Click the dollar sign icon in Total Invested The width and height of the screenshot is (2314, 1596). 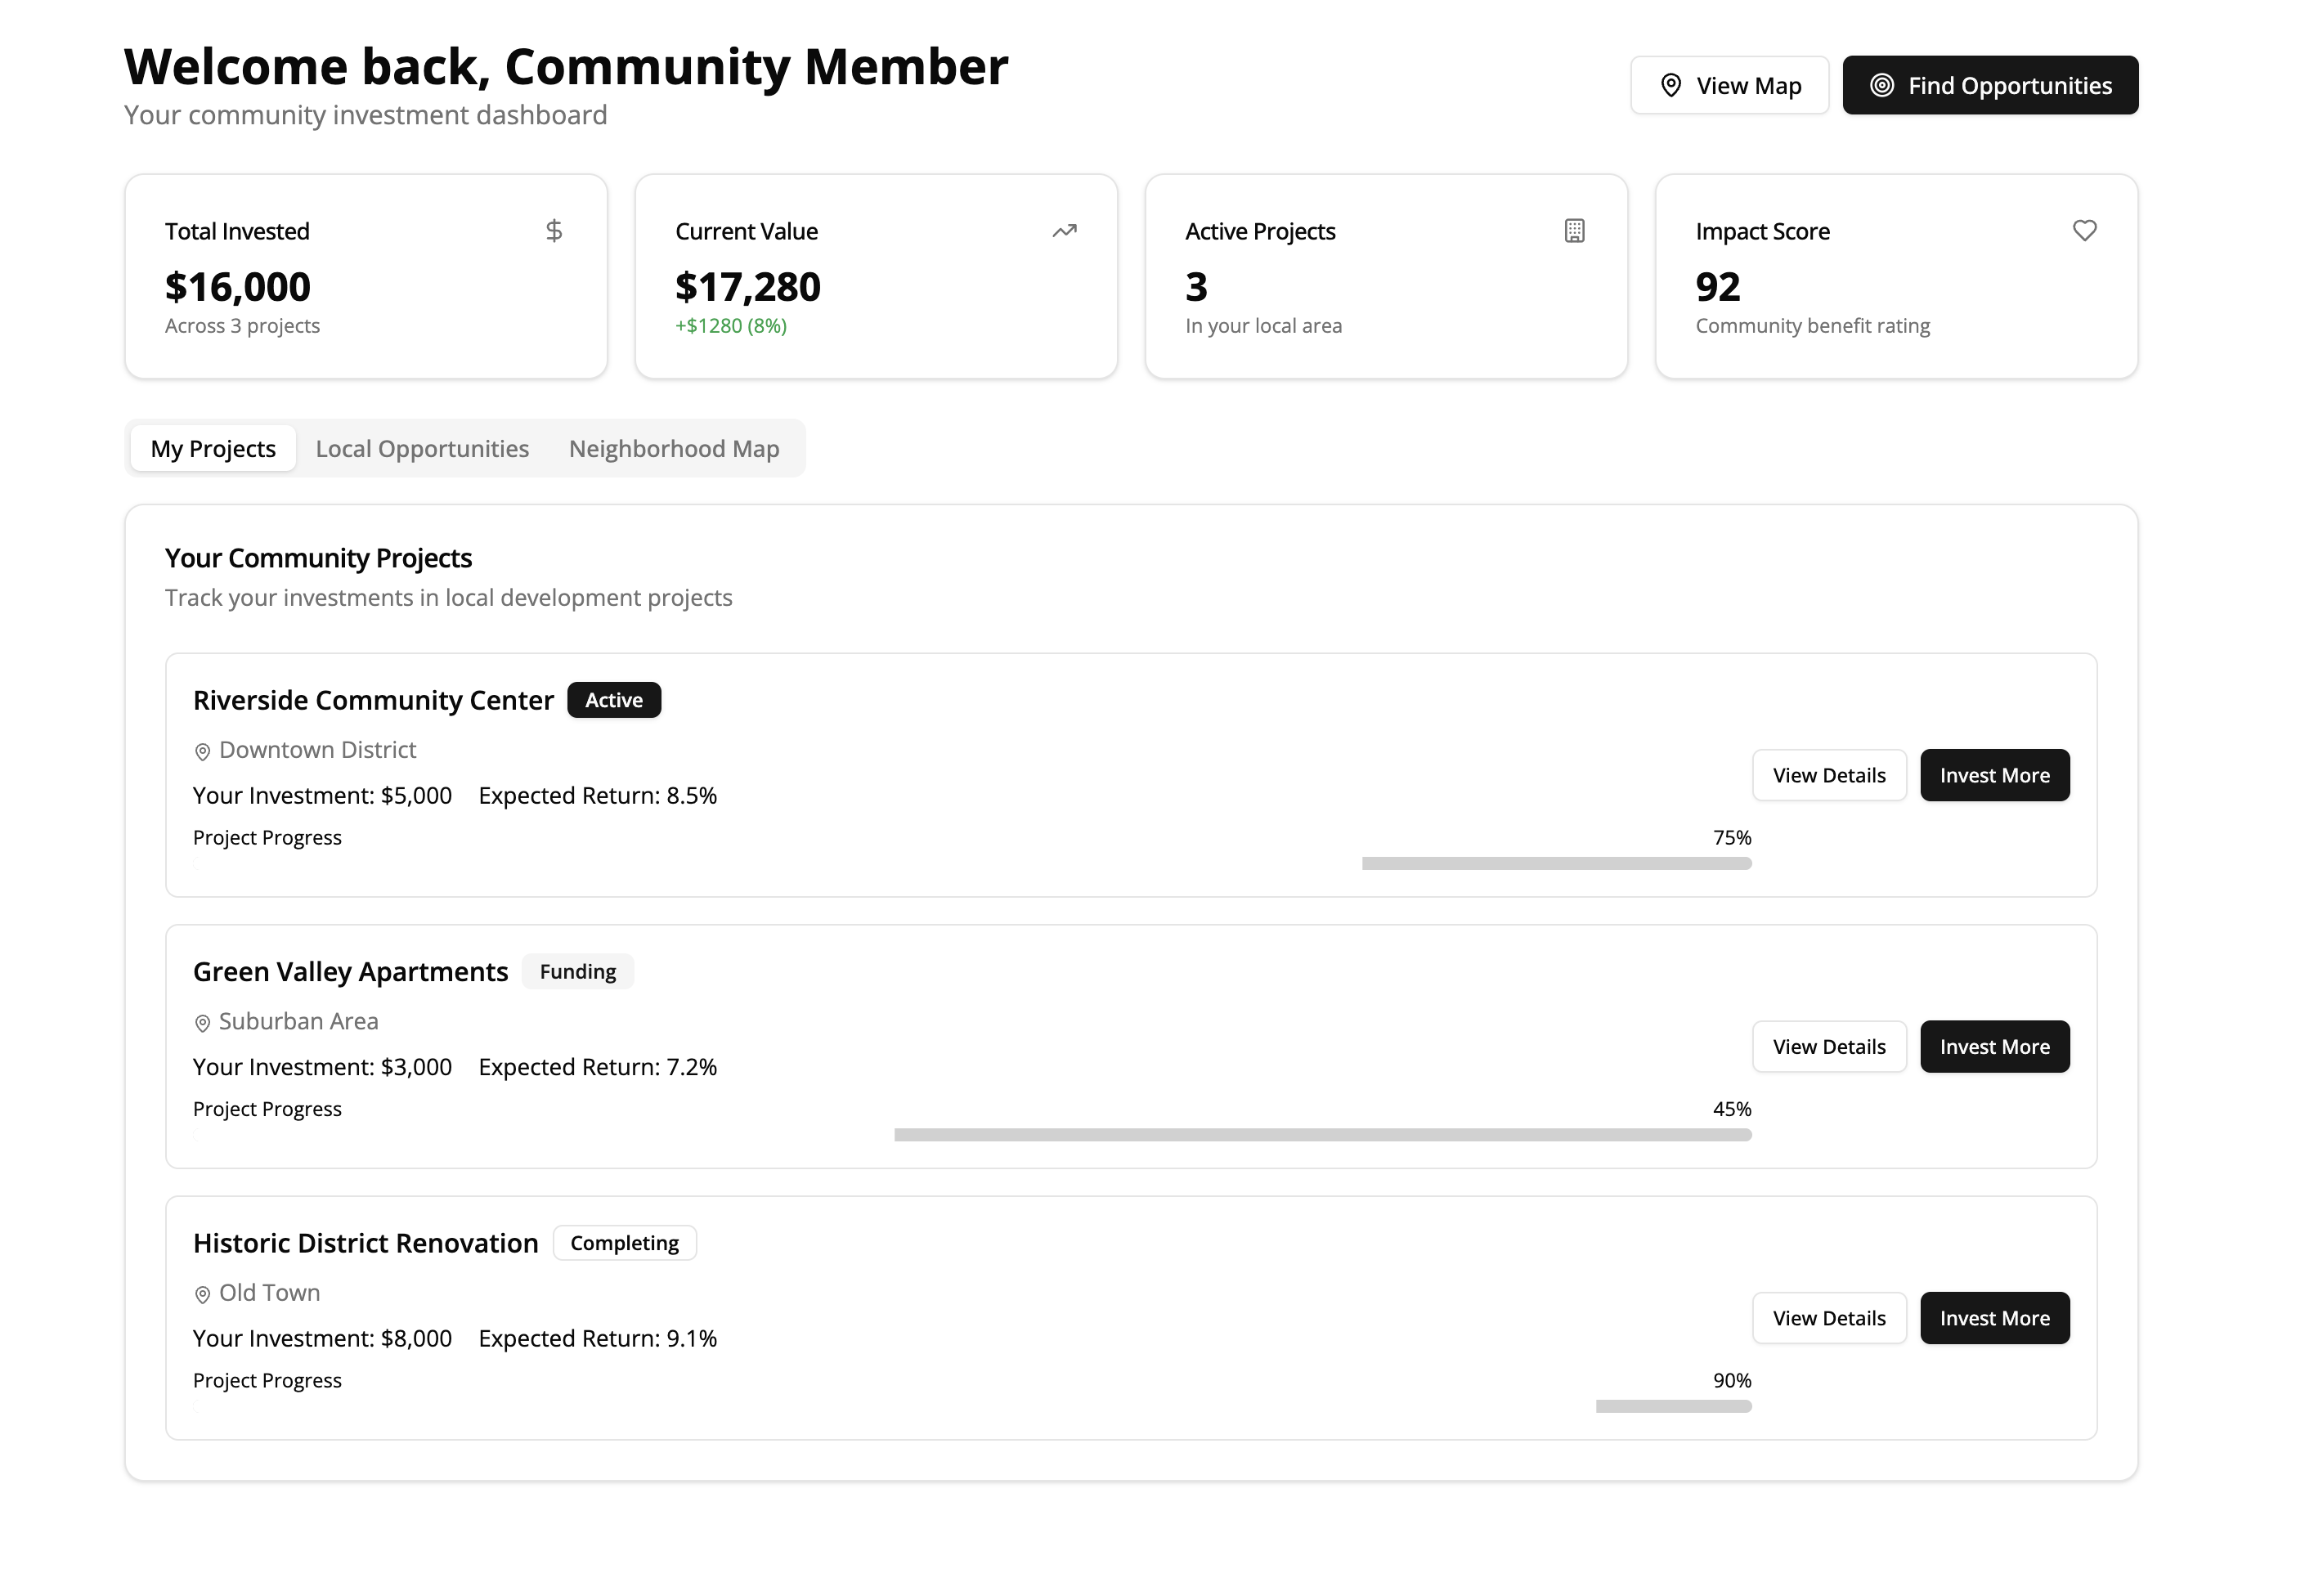pos(554,231)
